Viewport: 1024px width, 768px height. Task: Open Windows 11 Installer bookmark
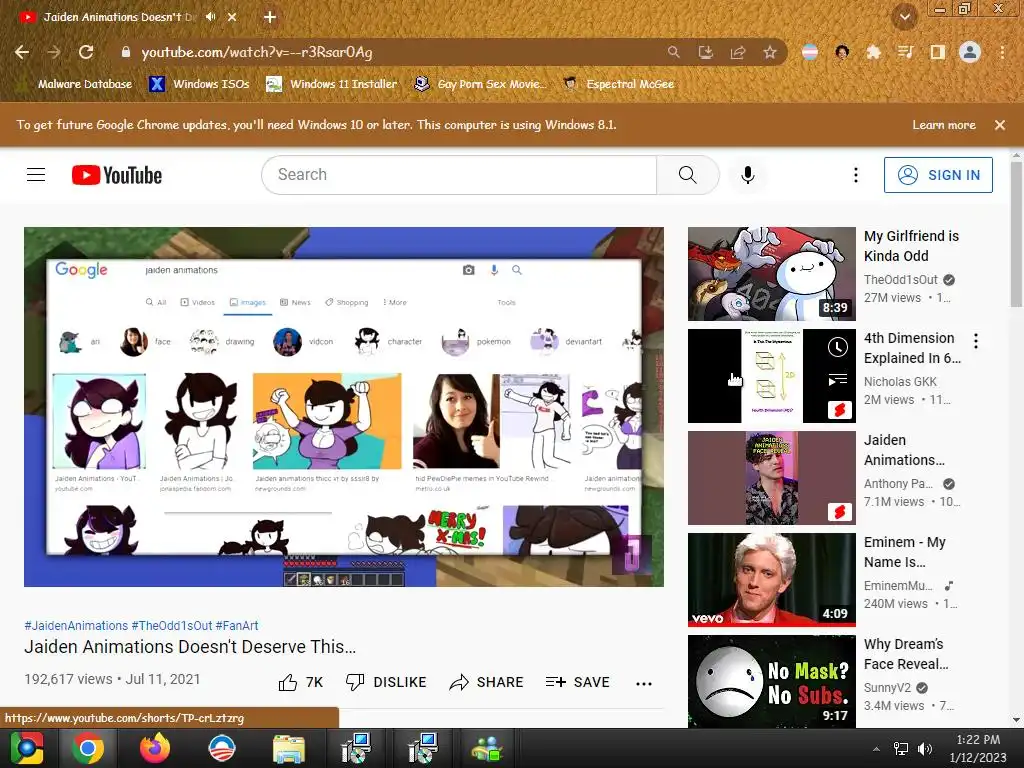click(332, 84)
